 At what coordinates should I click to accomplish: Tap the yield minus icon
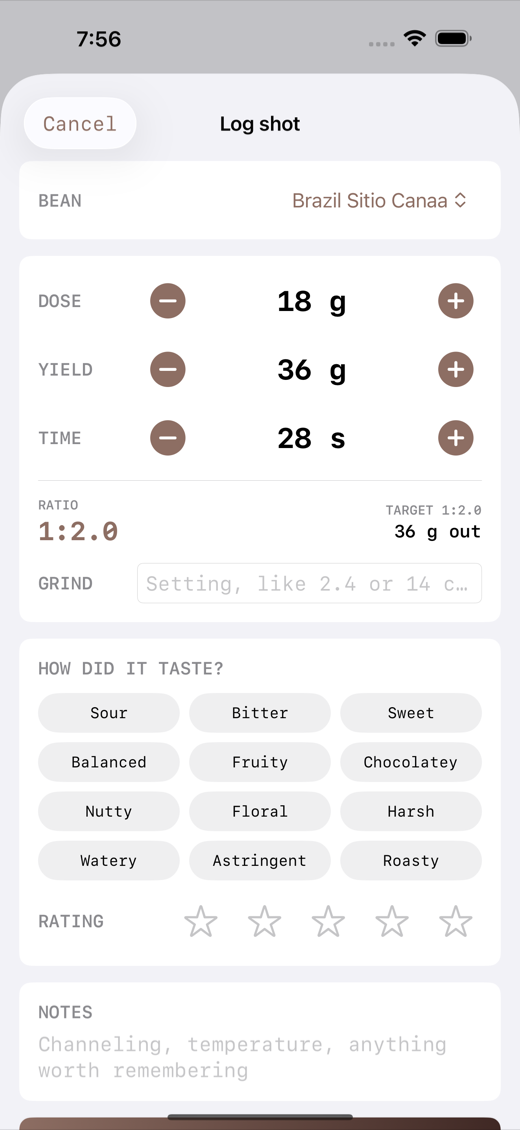click(x=168, y=370)
